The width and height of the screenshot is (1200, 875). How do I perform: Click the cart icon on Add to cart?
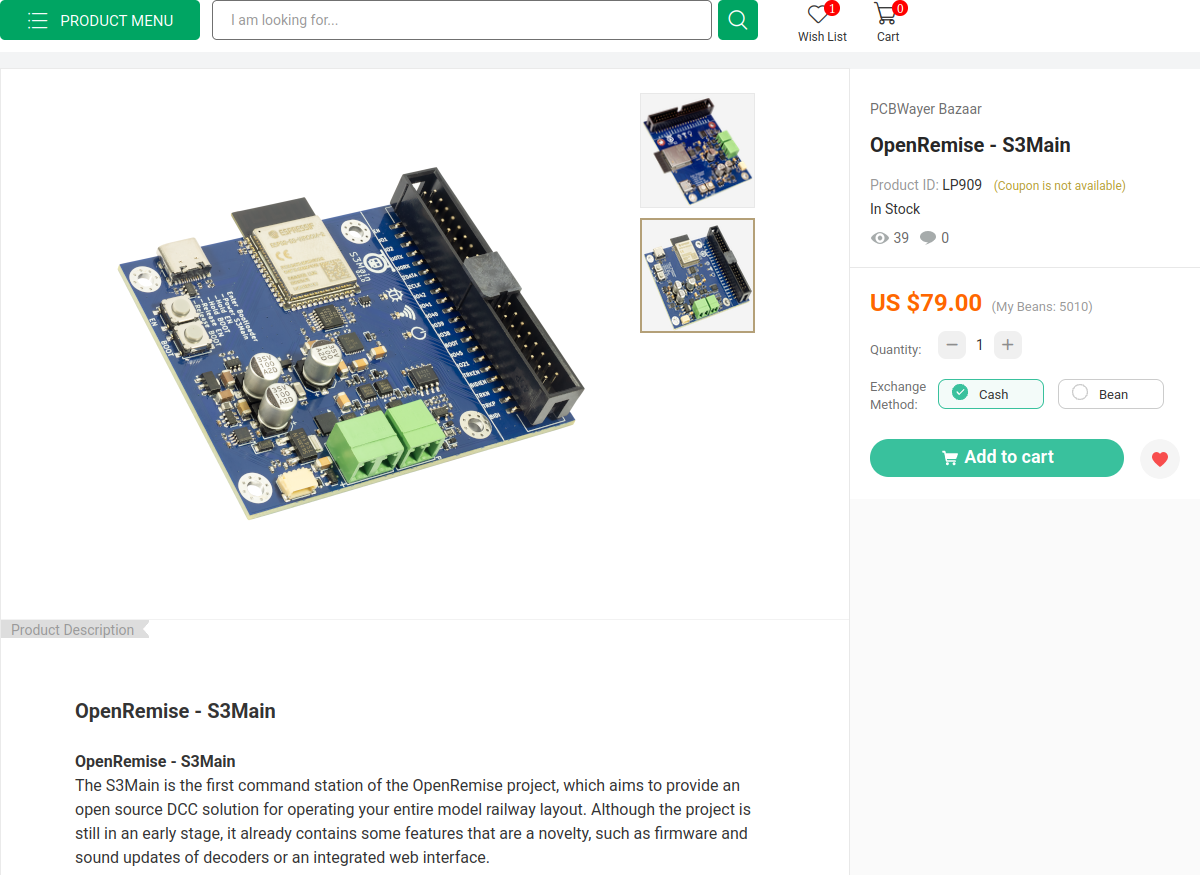coord(950,458)
